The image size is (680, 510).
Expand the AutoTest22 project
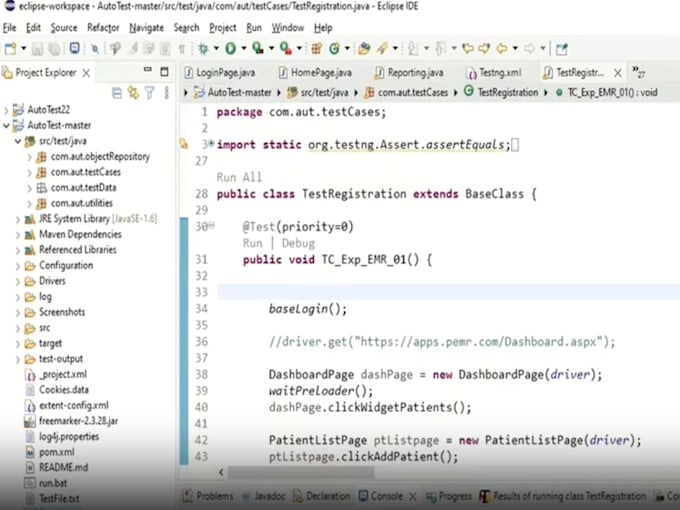6,110
